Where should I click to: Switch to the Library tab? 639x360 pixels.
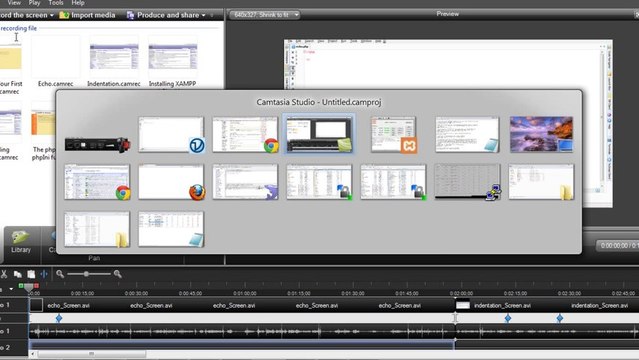click(21, 243)
